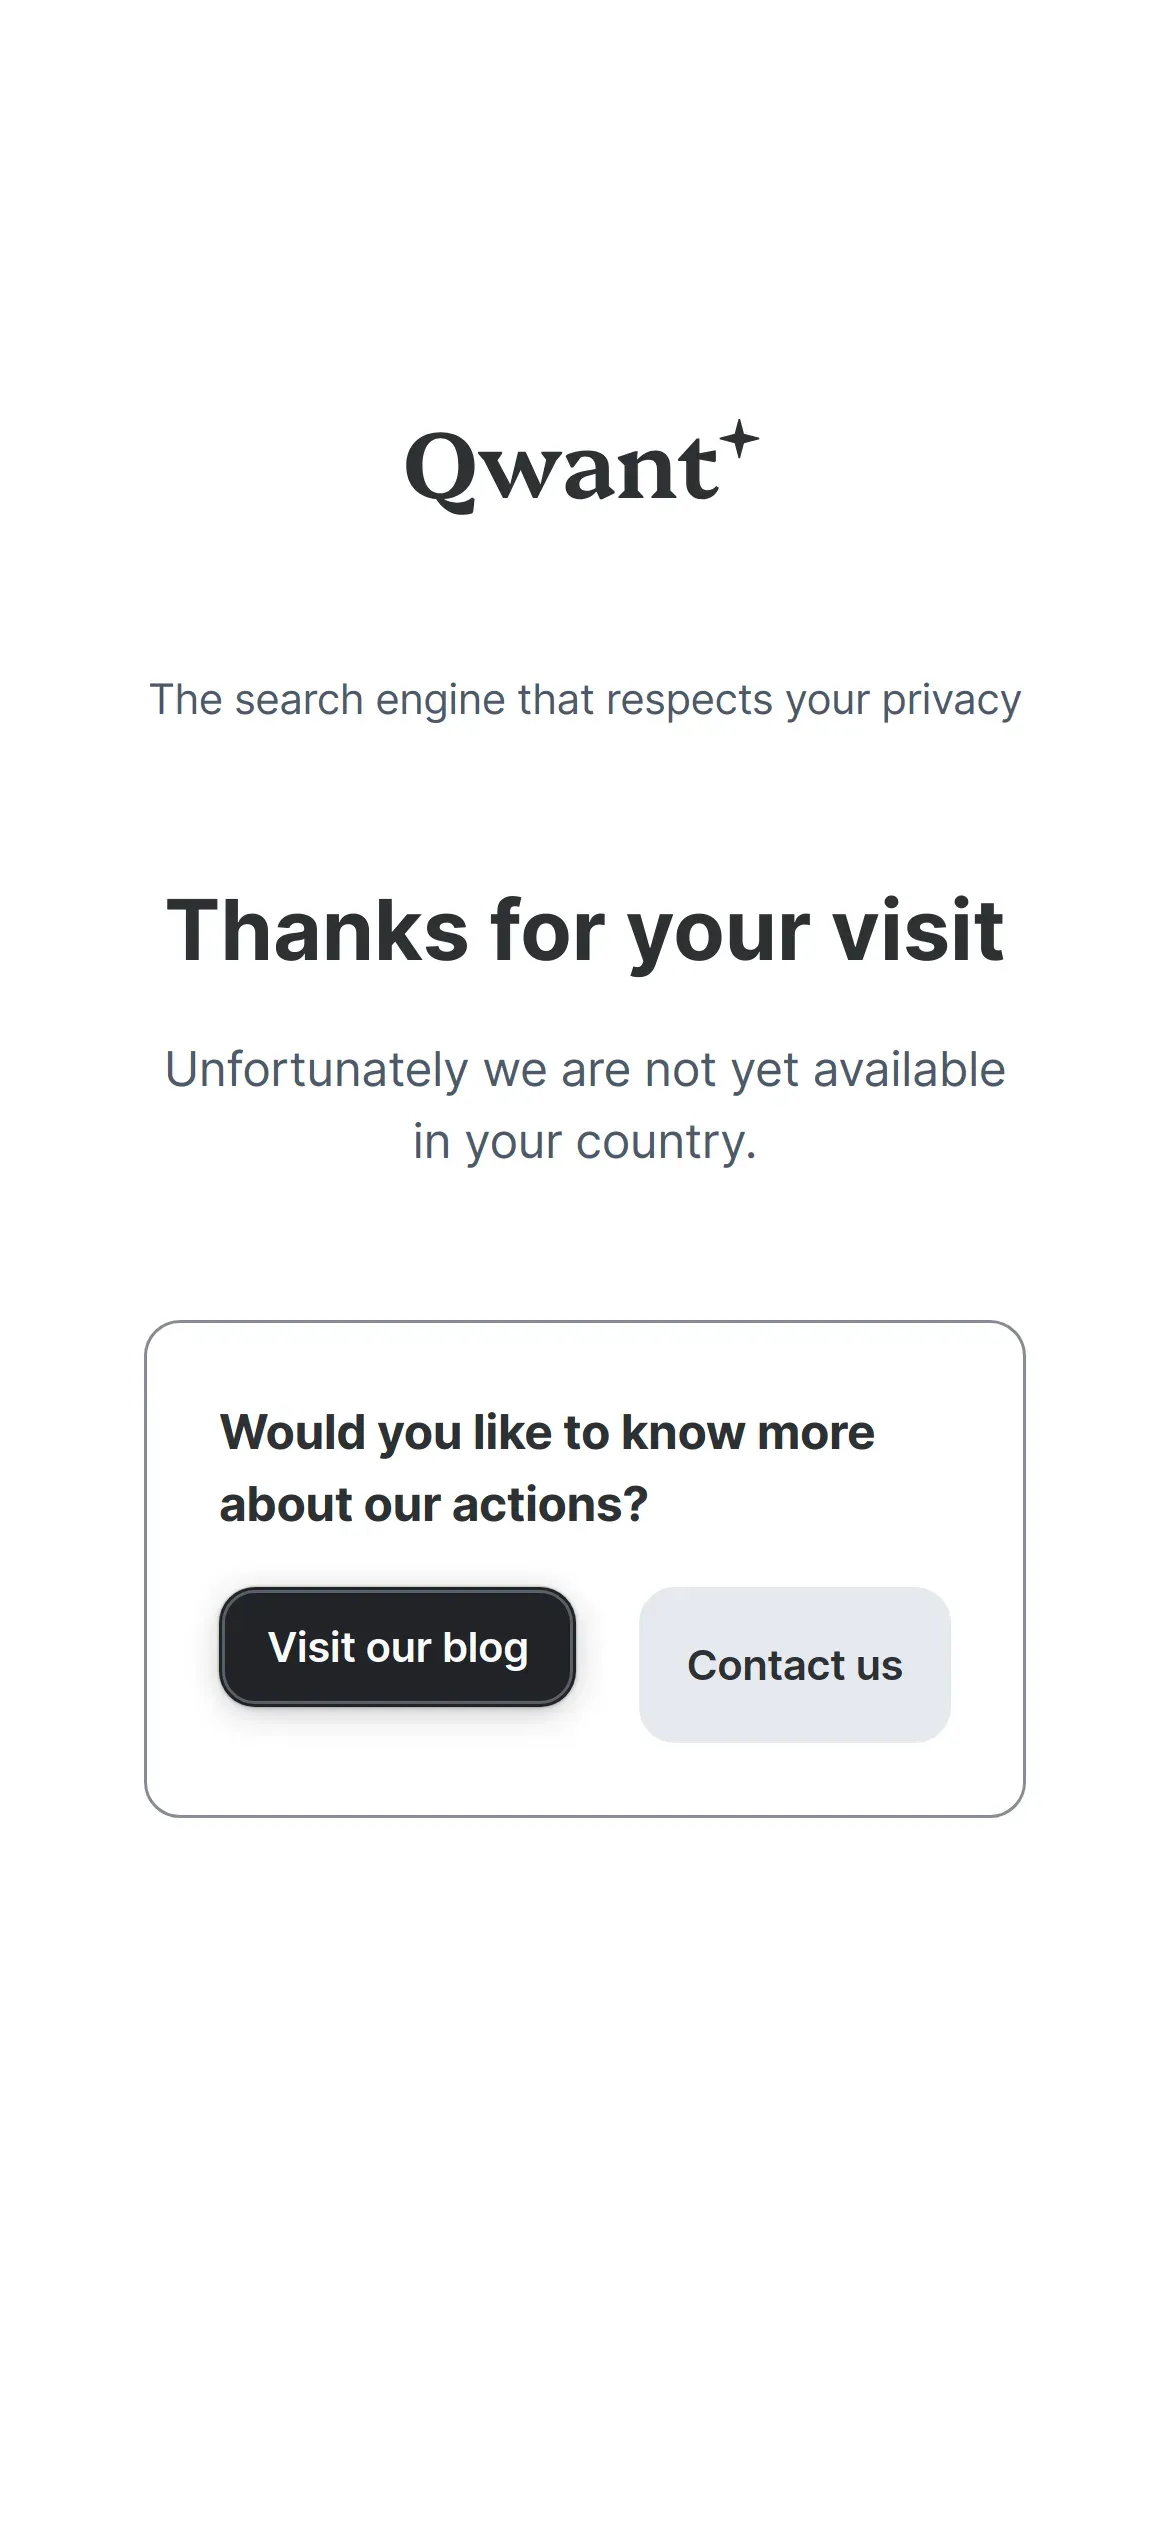
Task: Click the Qwant logo wordmark
Action: 562,468
